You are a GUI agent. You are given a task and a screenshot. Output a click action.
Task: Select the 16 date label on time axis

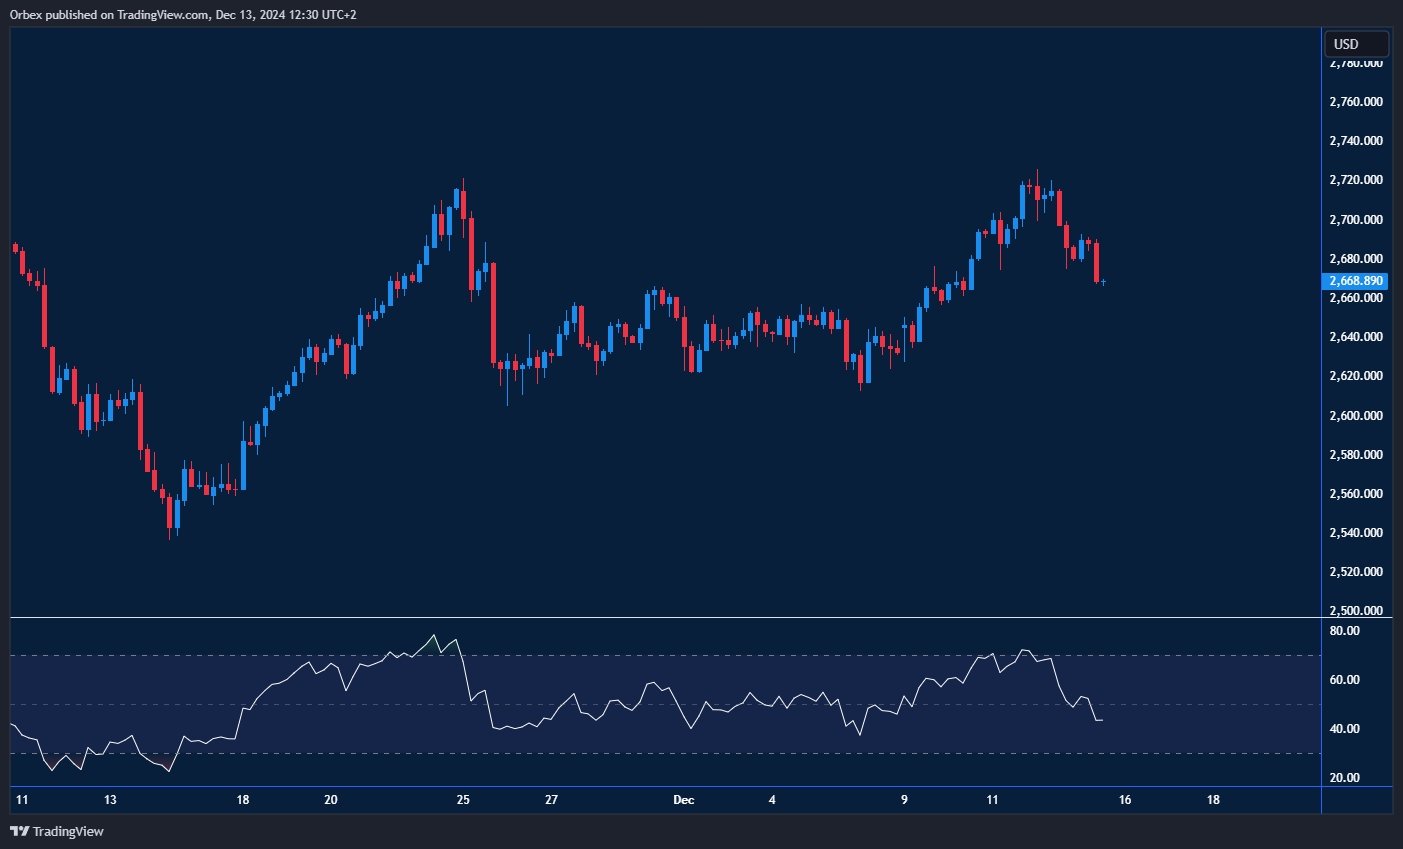click(x=1125, y=800)
